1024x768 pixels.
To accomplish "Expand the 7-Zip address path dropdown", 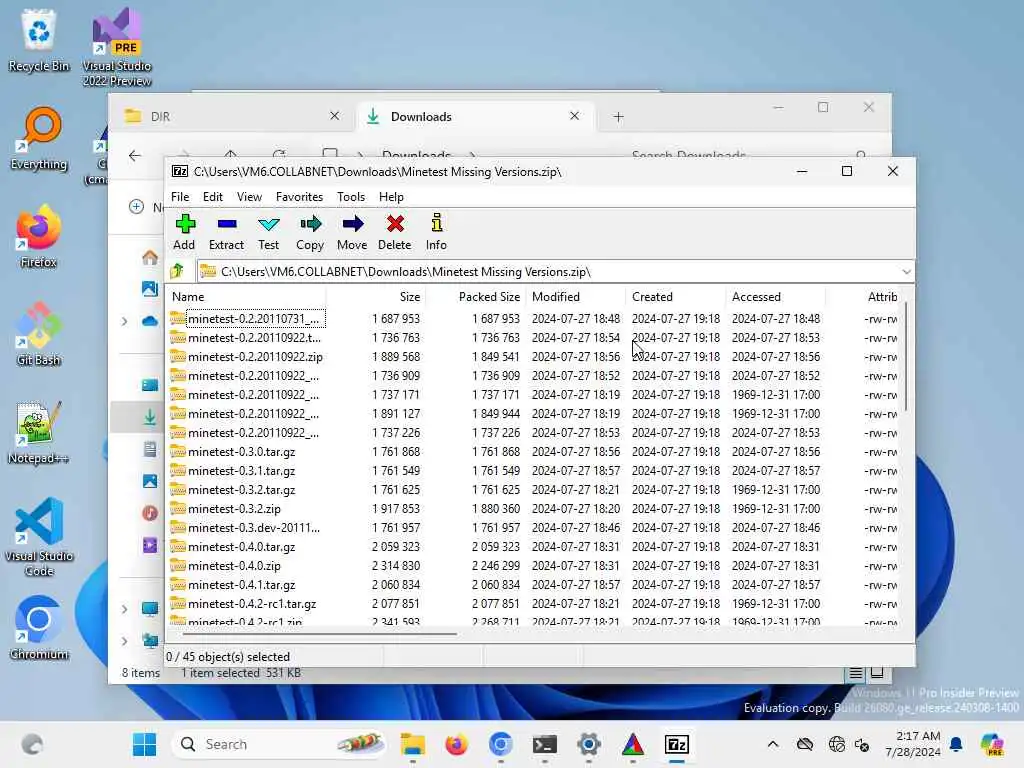I will [906, 272].
